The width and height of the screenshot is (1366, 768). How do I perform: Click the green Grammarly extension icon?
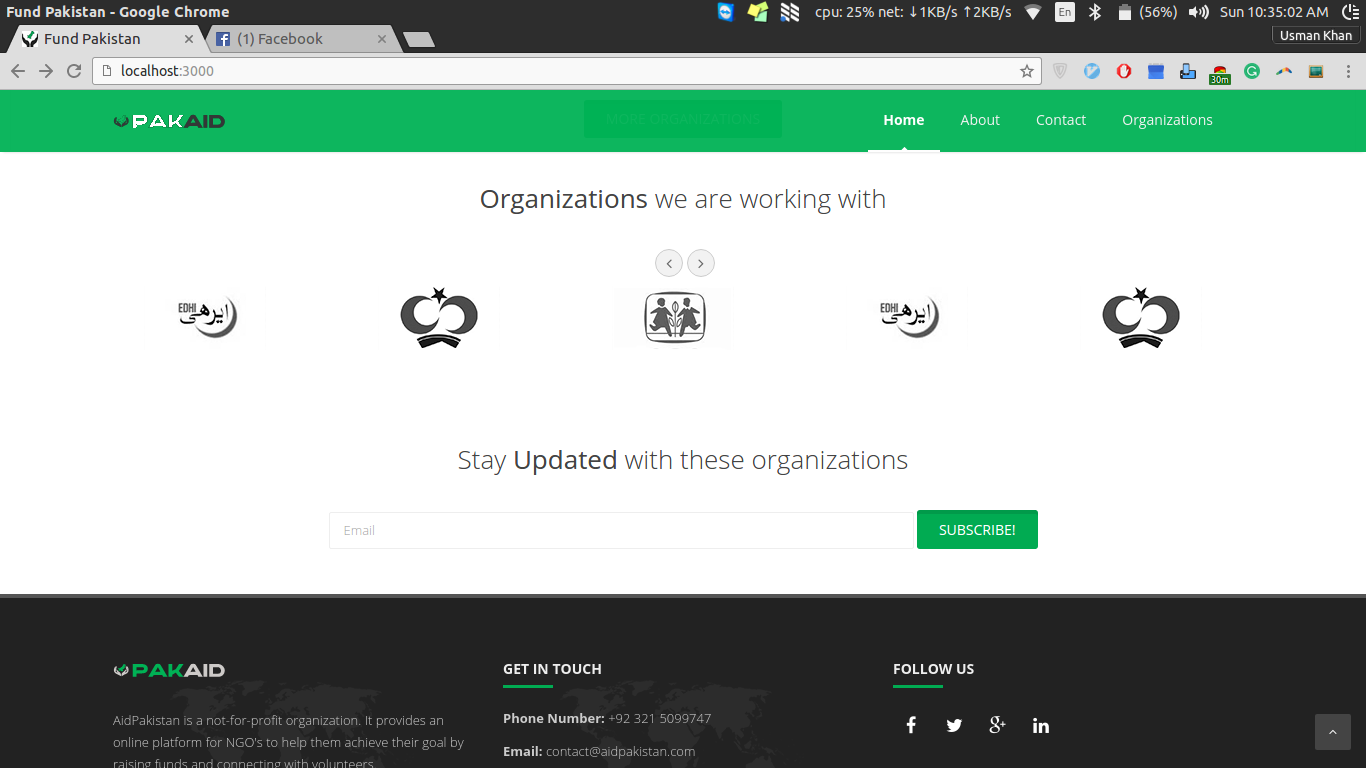(1252, 71)
